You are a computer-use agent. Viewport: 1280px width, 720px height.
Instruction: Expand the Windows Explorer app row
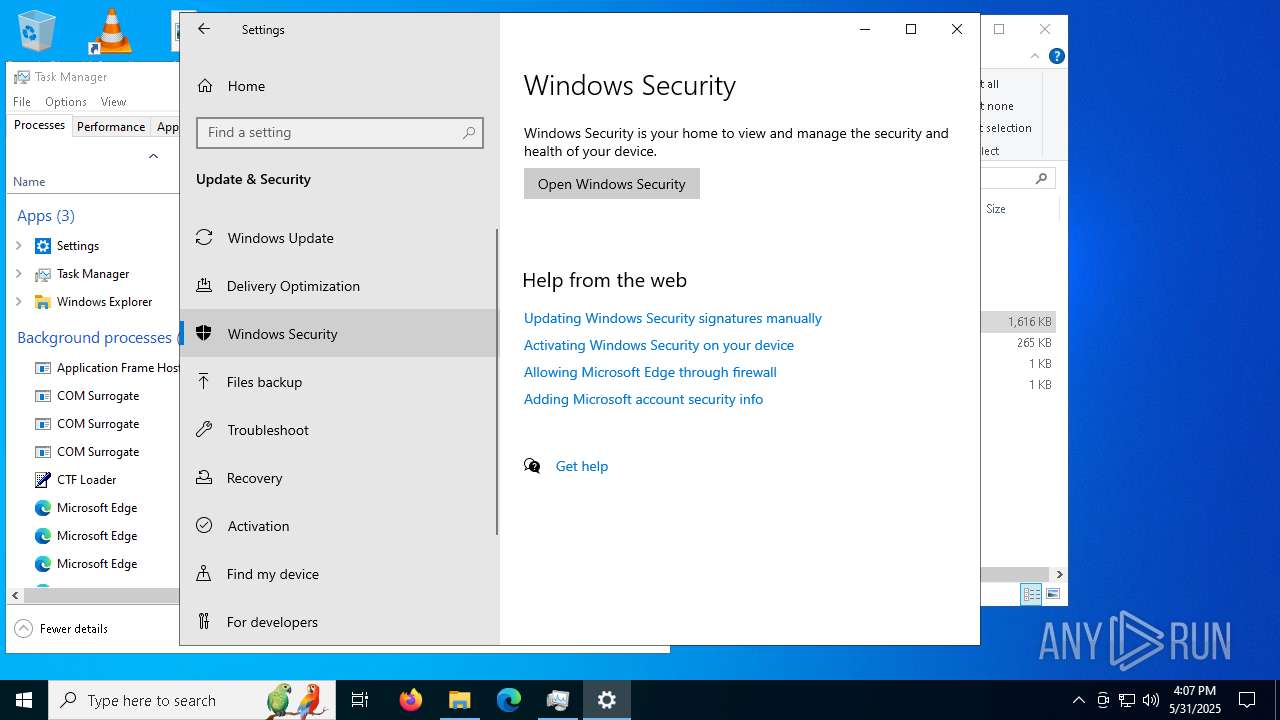[x=18, y=302]
